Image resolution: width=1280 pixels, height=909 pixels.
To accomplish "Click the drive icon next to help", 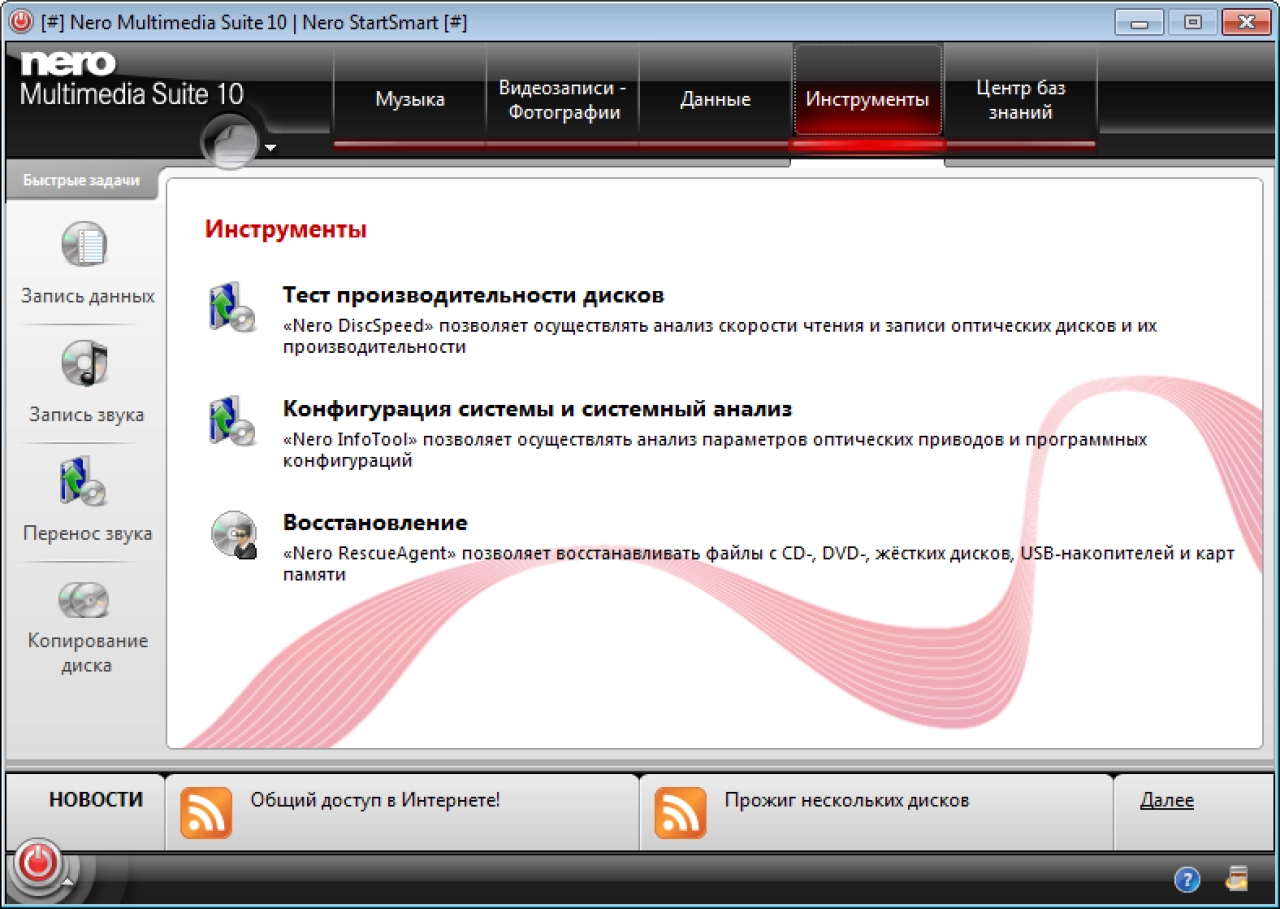I will click(1237, 879).
